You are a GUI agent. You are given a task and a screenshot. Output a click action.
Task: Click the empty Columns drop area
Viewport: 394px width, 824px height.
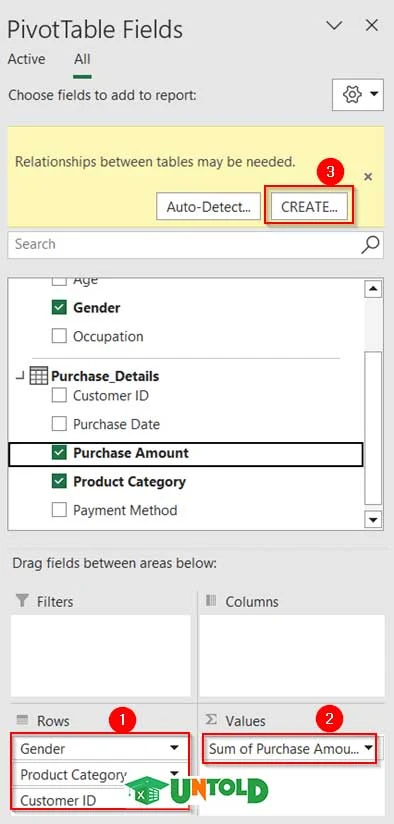[x=292, y=656]
